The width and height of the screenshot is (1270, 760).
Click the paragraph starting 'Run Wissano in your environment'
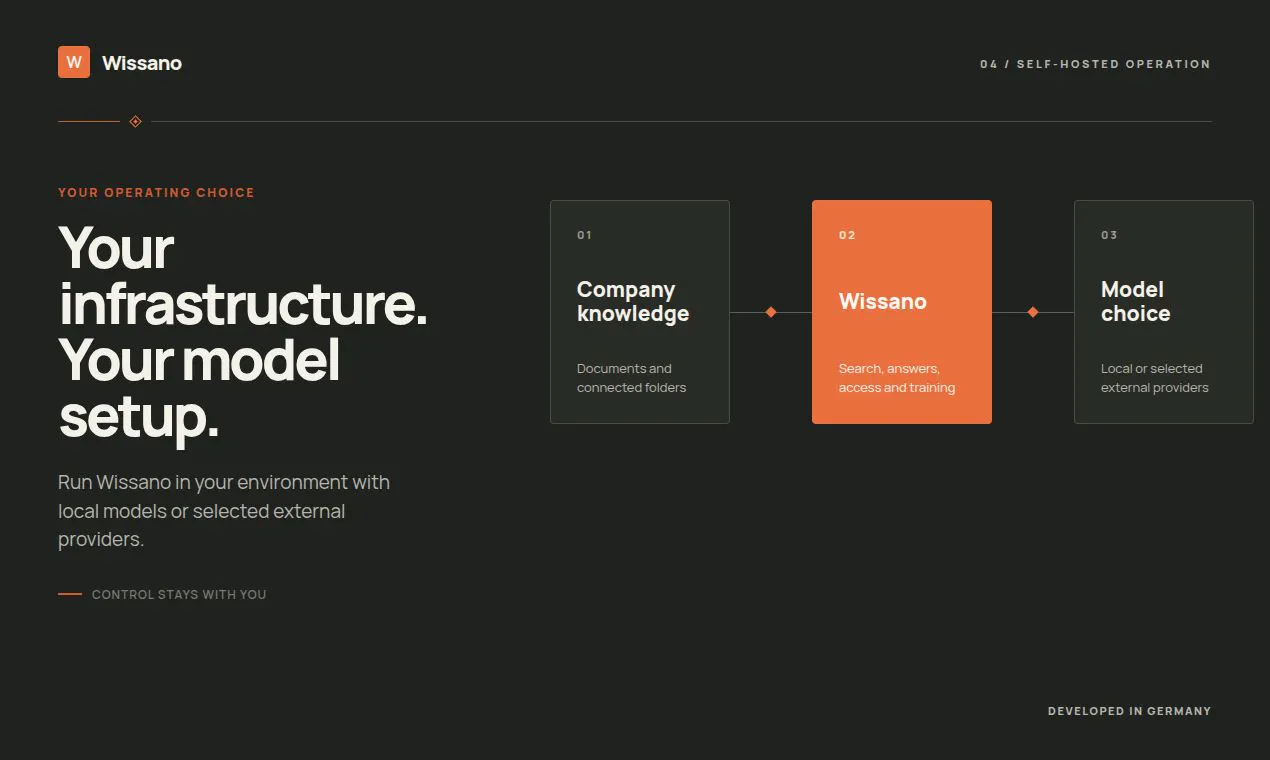[x=224, y=510]
